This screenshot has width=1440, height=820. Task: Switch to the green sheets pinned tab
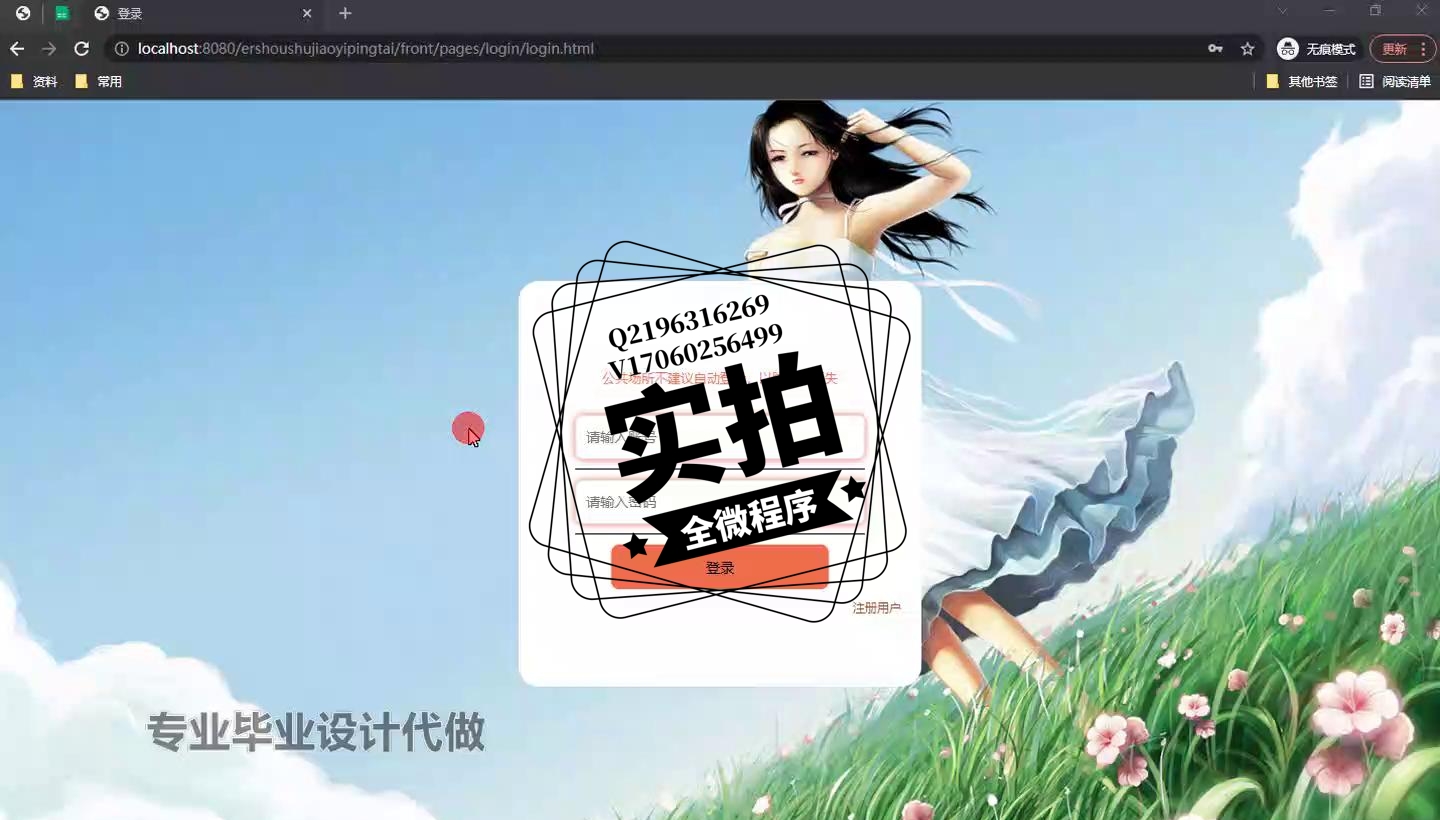pyautogui.click(x=62, y=14)
